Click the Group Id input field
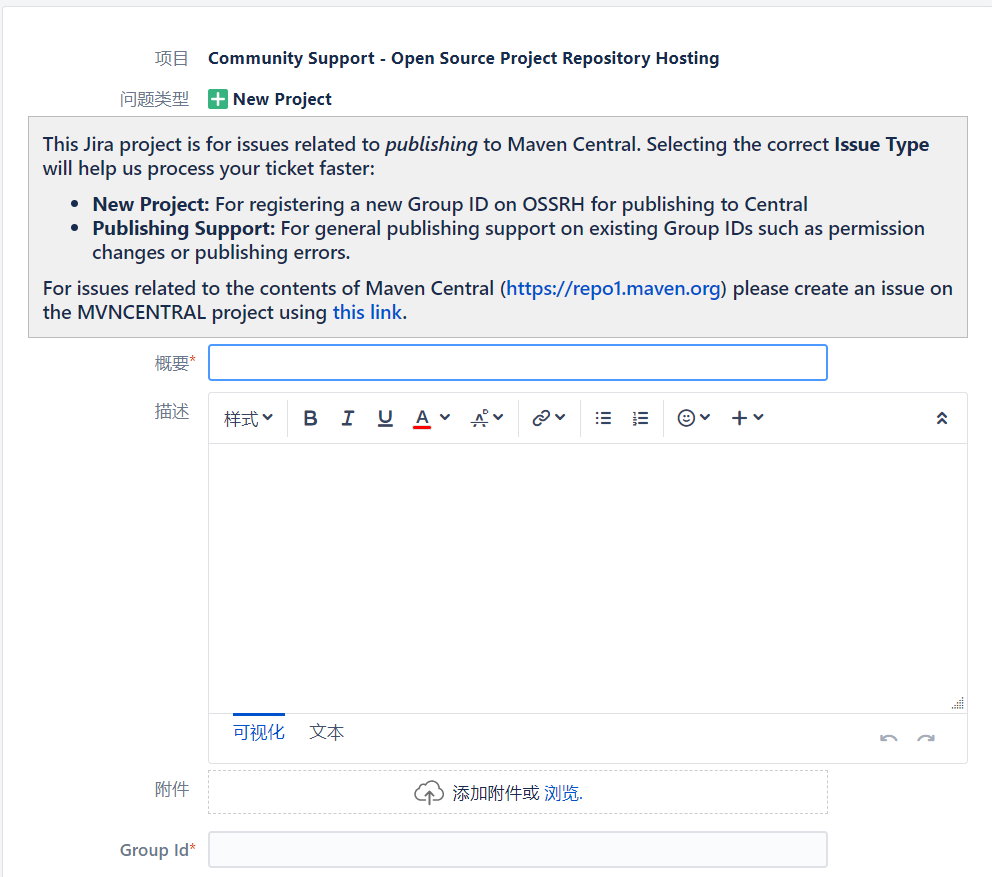 click(x=518, y=850)
